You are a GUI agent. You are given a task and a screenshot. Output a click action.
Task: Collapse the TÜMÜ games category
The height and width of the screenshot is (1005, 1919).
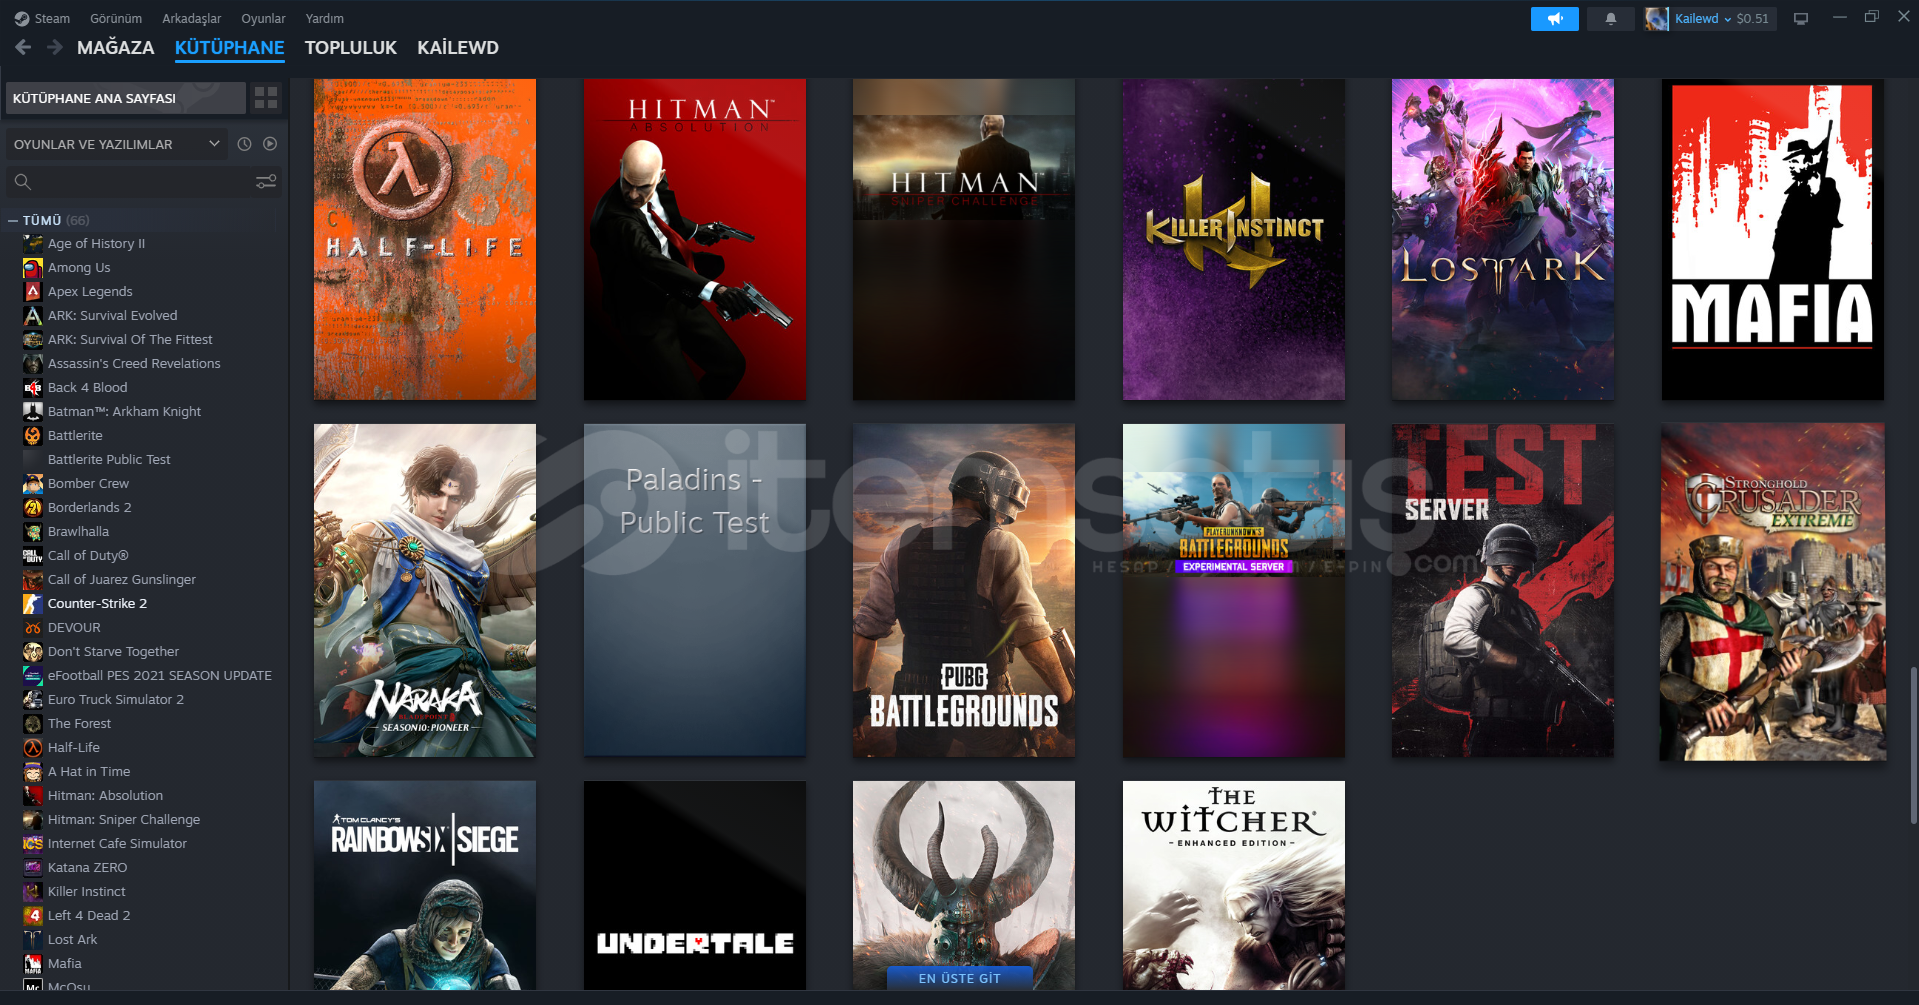point(13,220)
